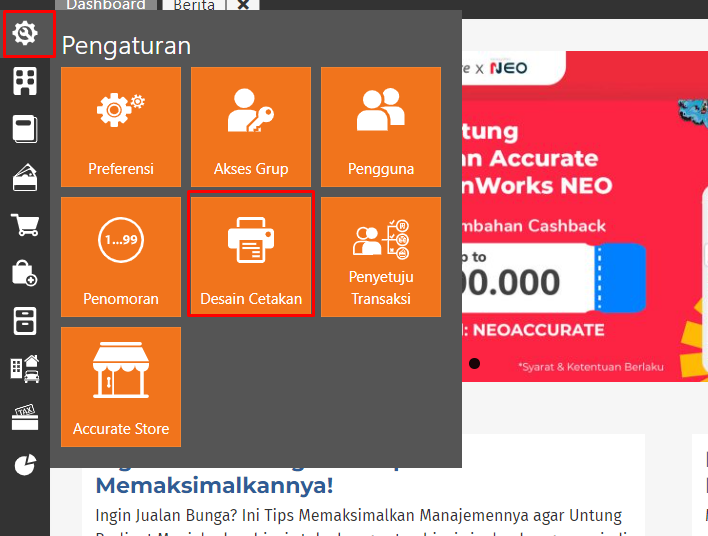
Task: Click the NEO cashback promotional banner
Action: click(585, 216)
